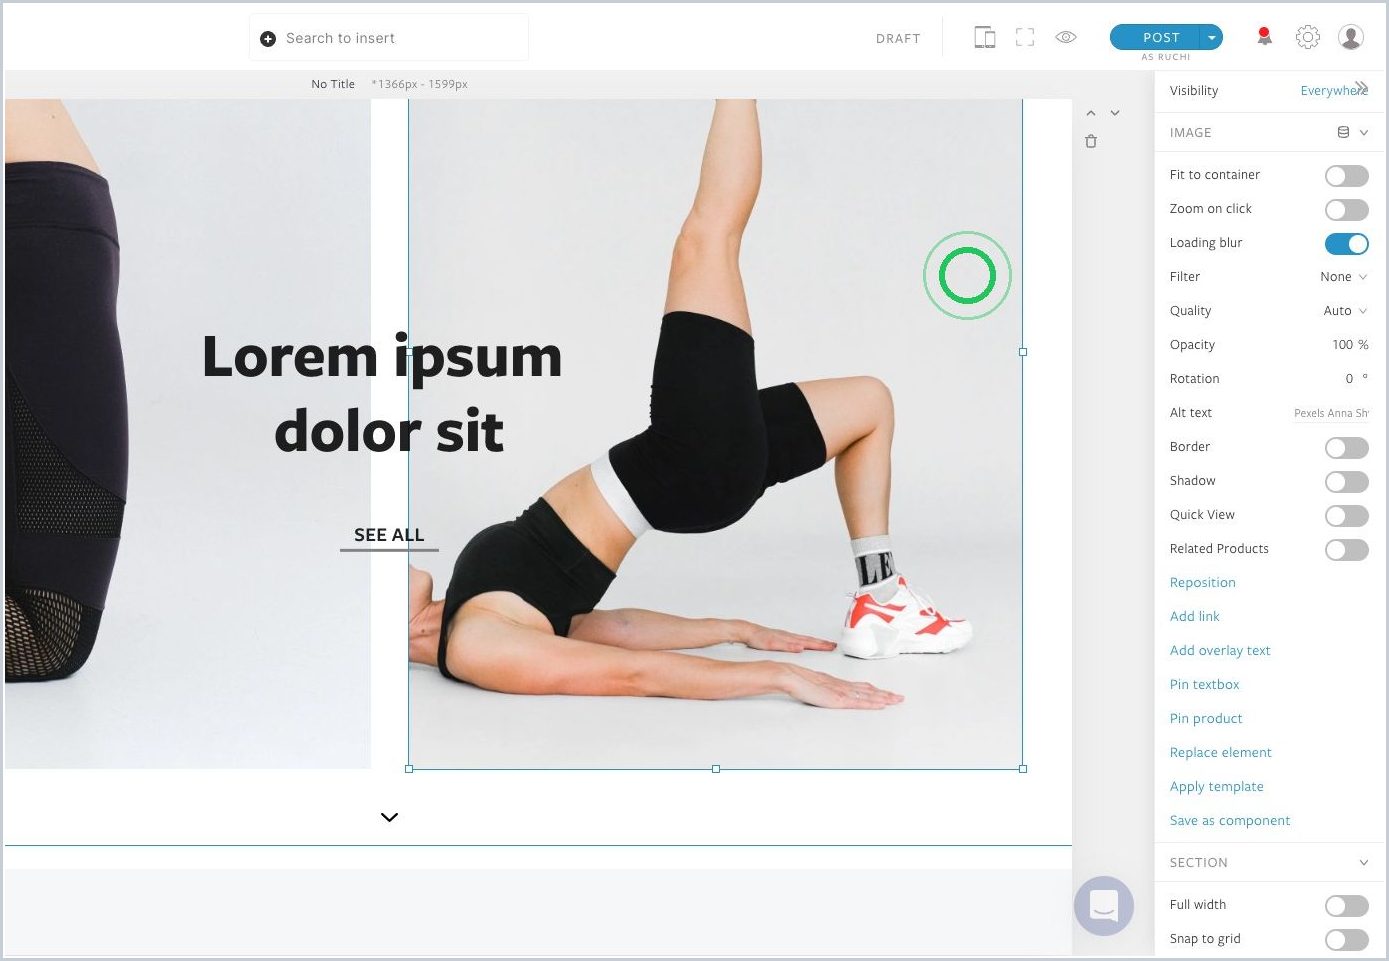Edit the Alt text field
This screenshot has height=961, width=1389.
pos(1330,413)
